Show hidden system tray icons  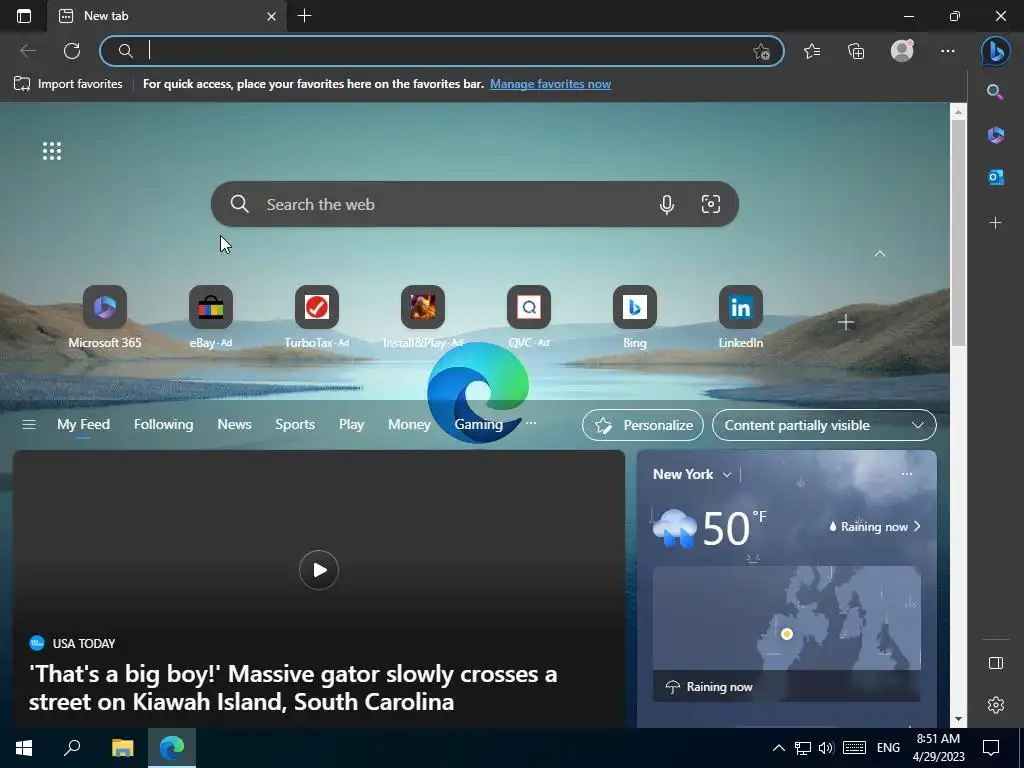click(x=778, y=748)
